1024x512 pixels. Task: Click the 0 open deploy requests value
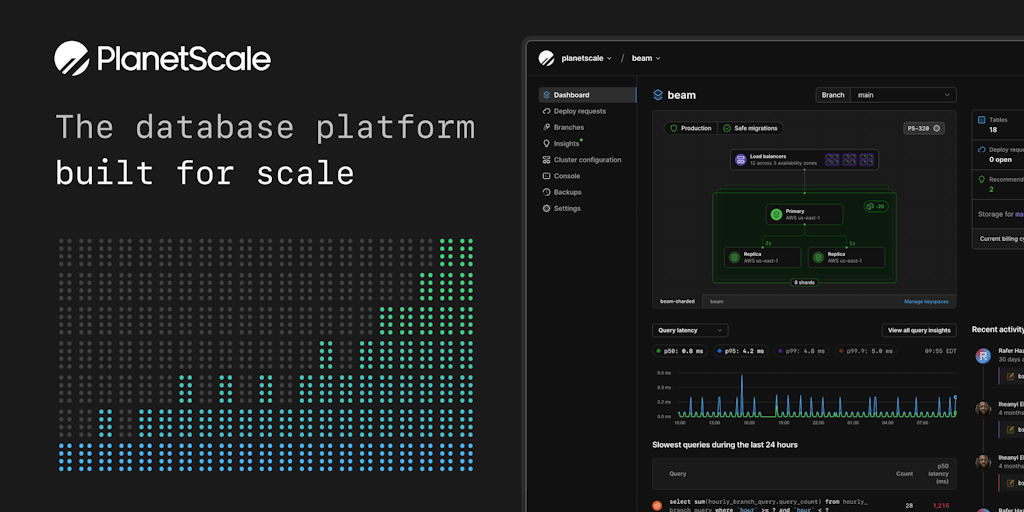pos(1000,159)
